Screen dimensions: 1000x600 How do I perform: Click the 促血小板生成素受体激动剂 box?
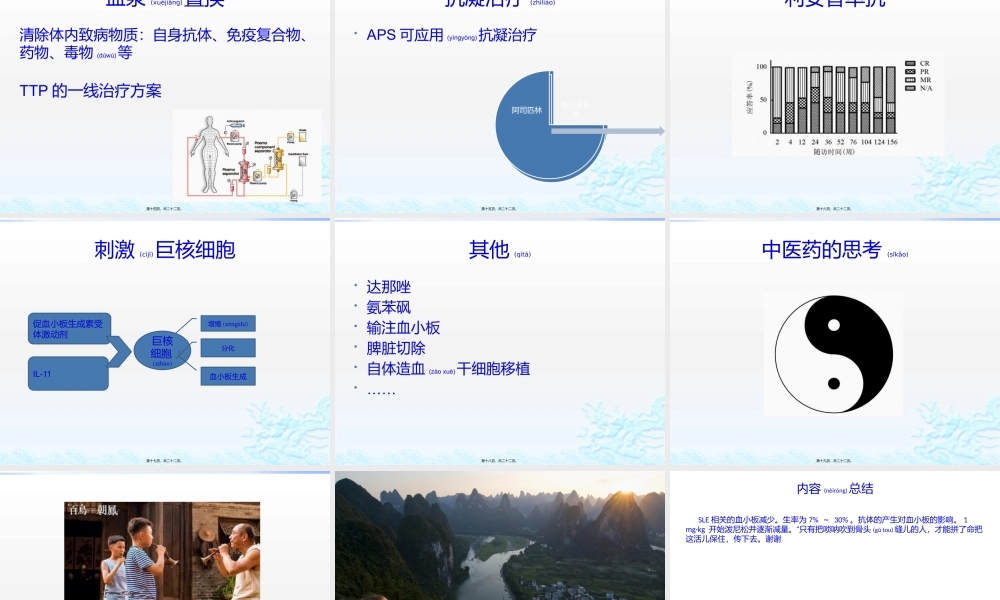click(68, 328)
